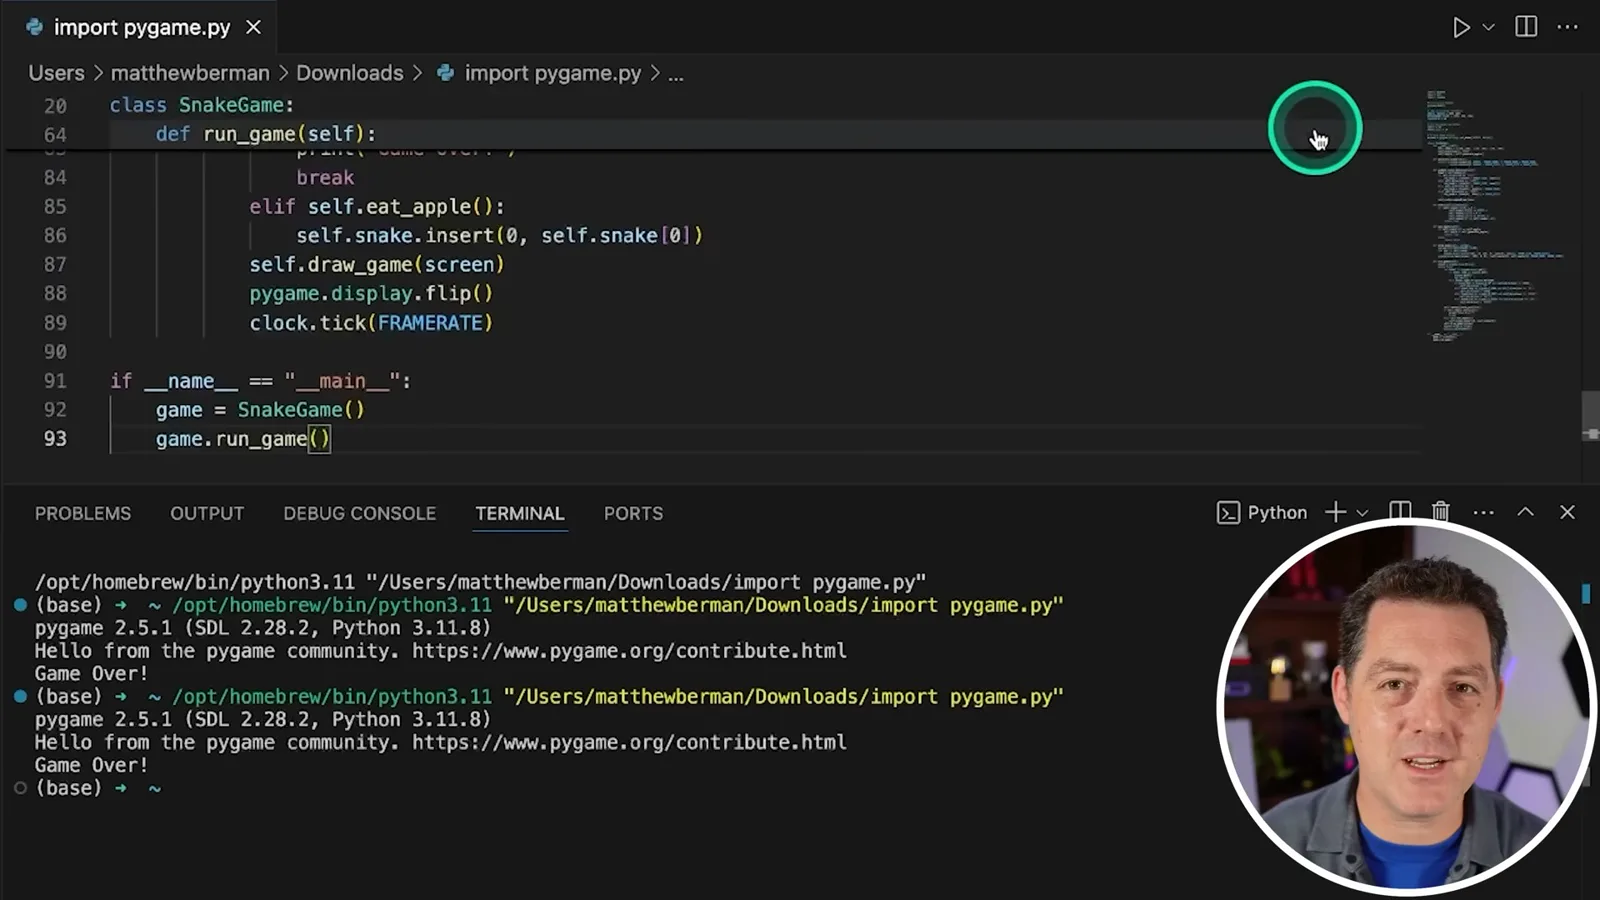Expand breadcrumb ellipsis symbol list
Screen dimensions: 1600x900
pyautogui.click(x=676, y=74)
